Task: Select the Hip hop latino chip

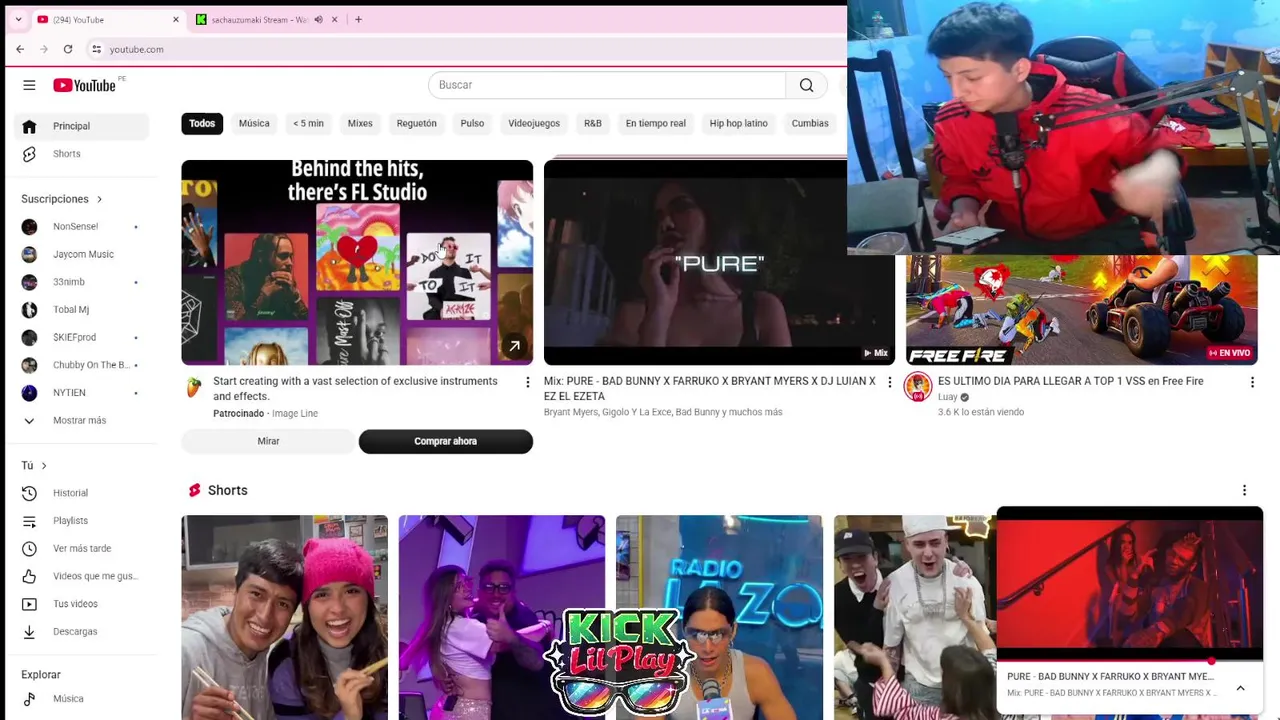Action: tap(738, 123)
